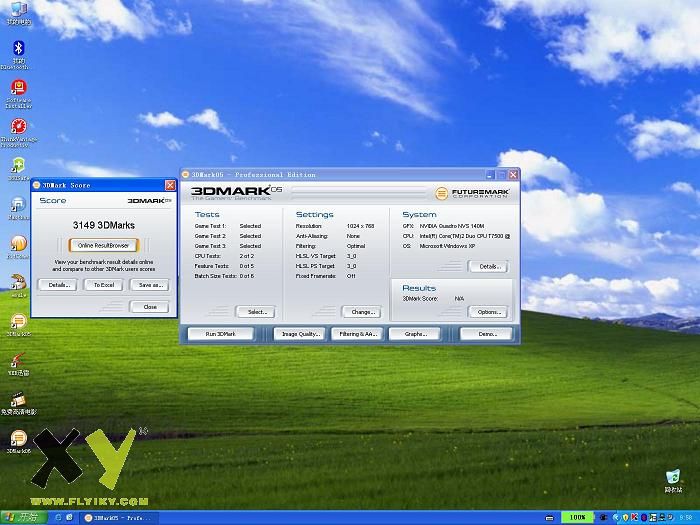This screenshot has width=700, height=525.
Task: Minimize the 3DMark05 Professional Edition window
Action: click(490, 175)
